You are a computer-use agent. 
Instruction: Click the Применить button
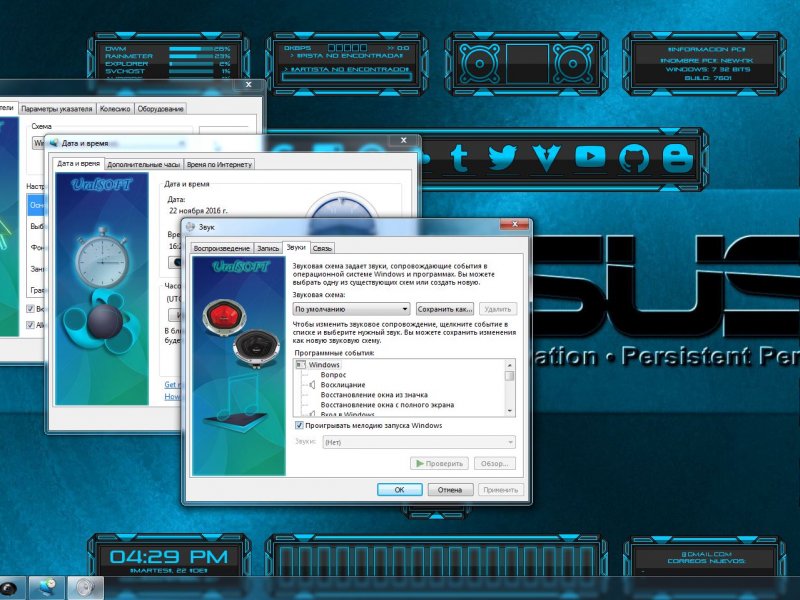pyautogui.click(x=501, y=490)
